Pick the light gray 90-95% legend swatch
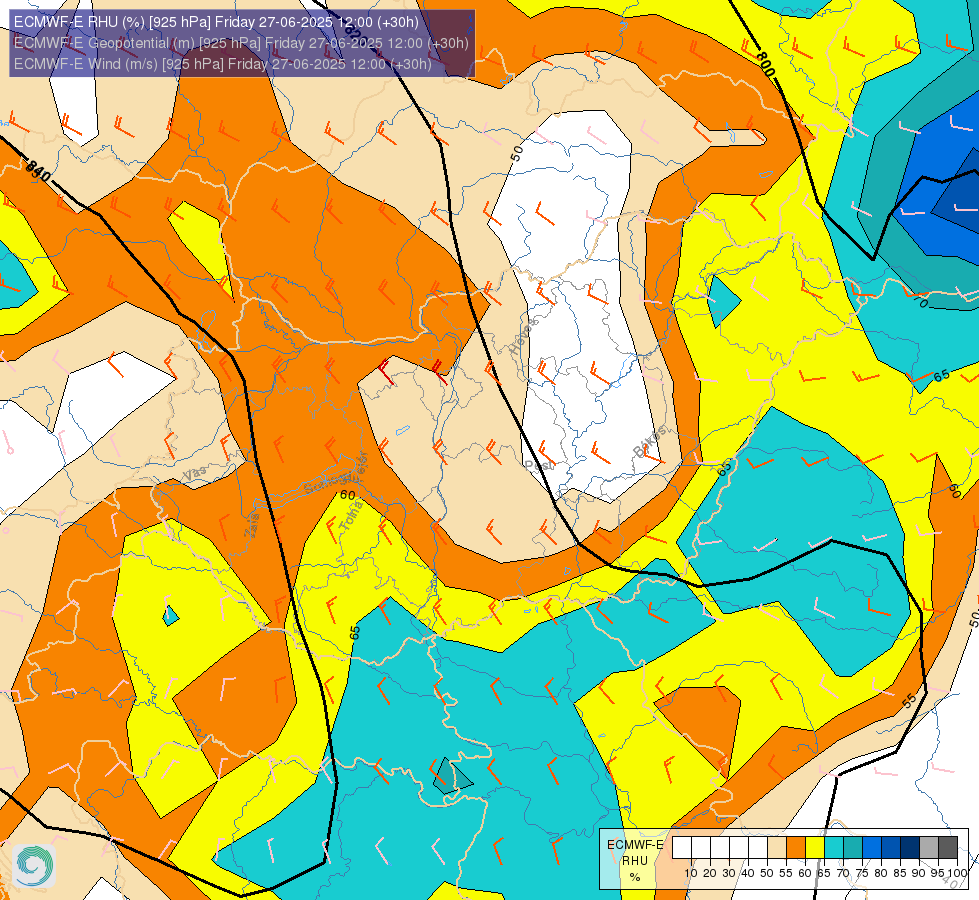This screenshot has height=900, width=979. (929, 848)
